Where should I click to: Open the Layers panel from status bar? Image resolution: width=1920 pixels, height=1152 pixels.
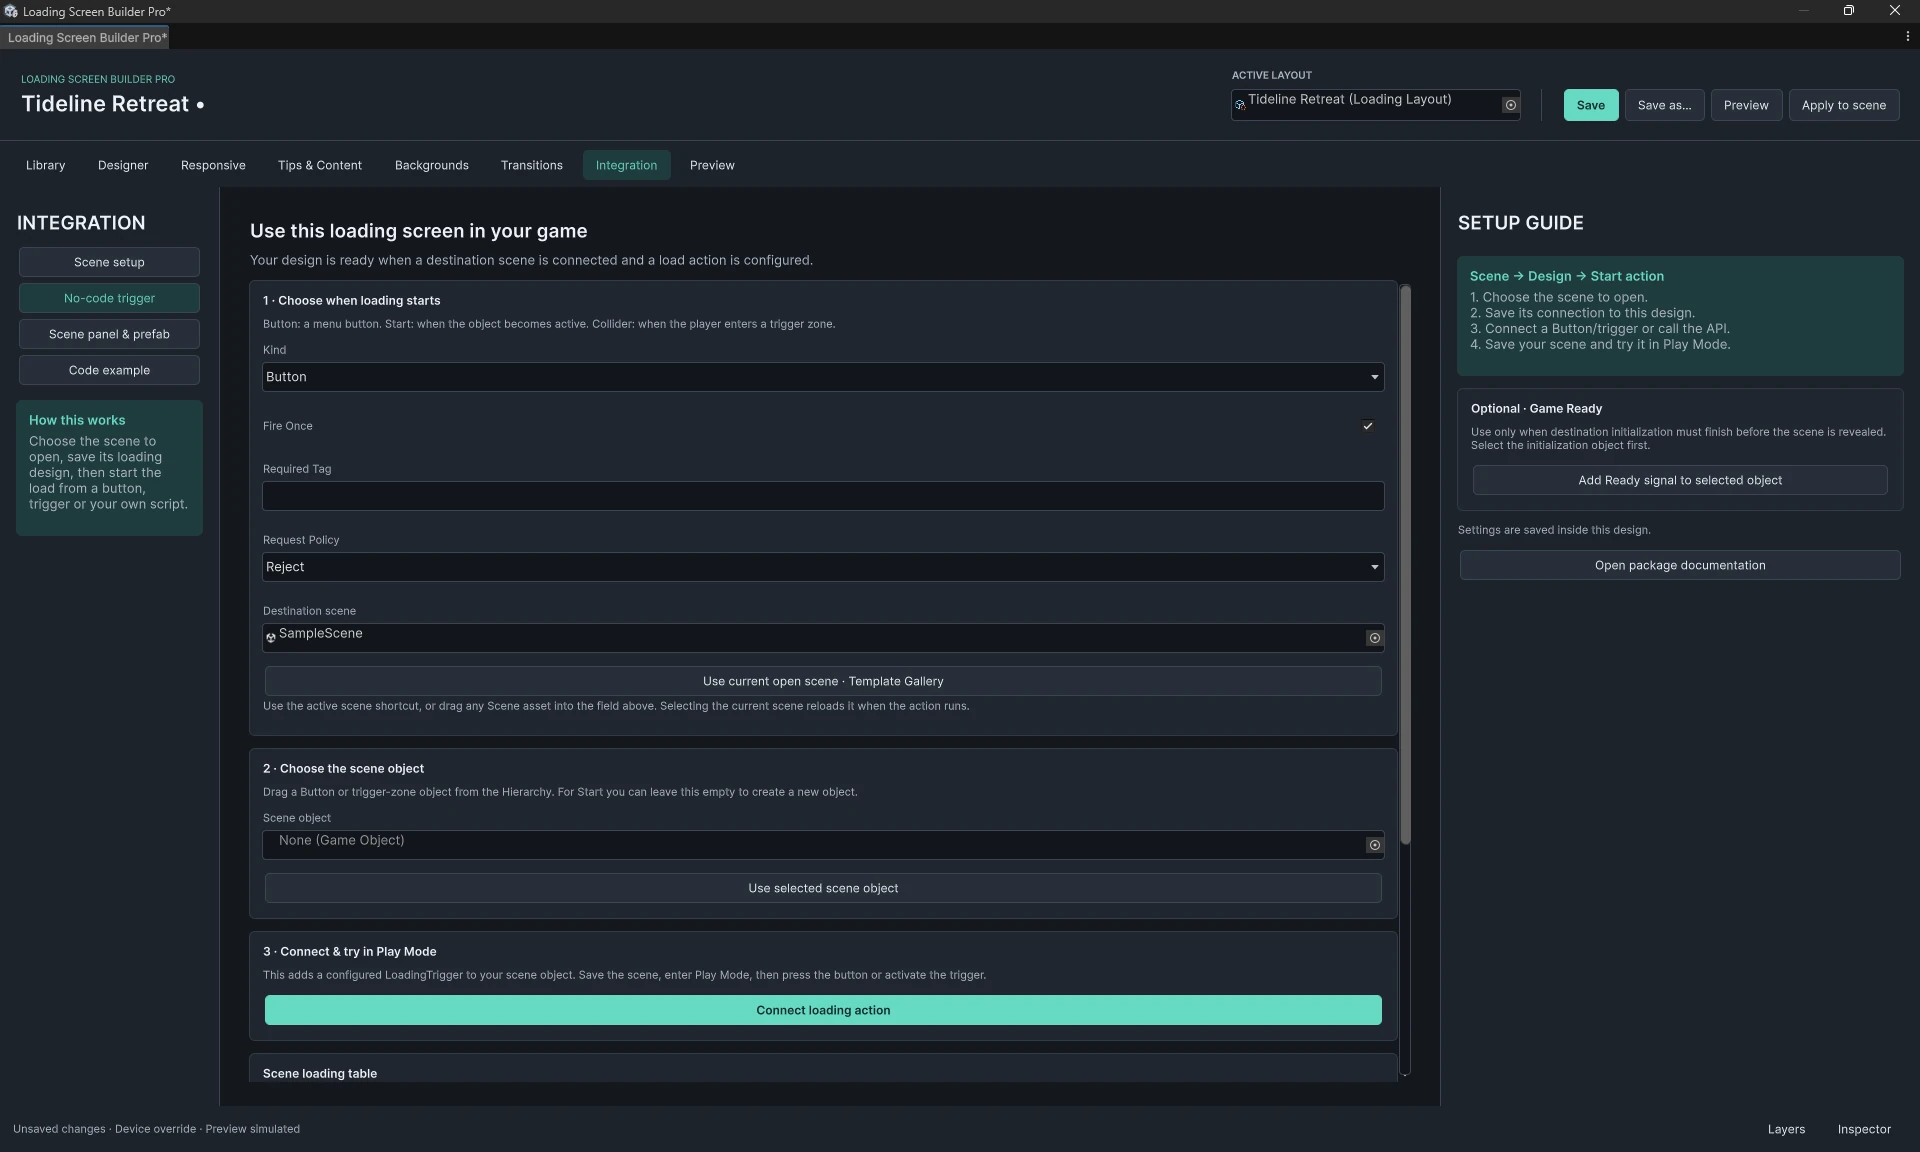tap(1786, 1129)
